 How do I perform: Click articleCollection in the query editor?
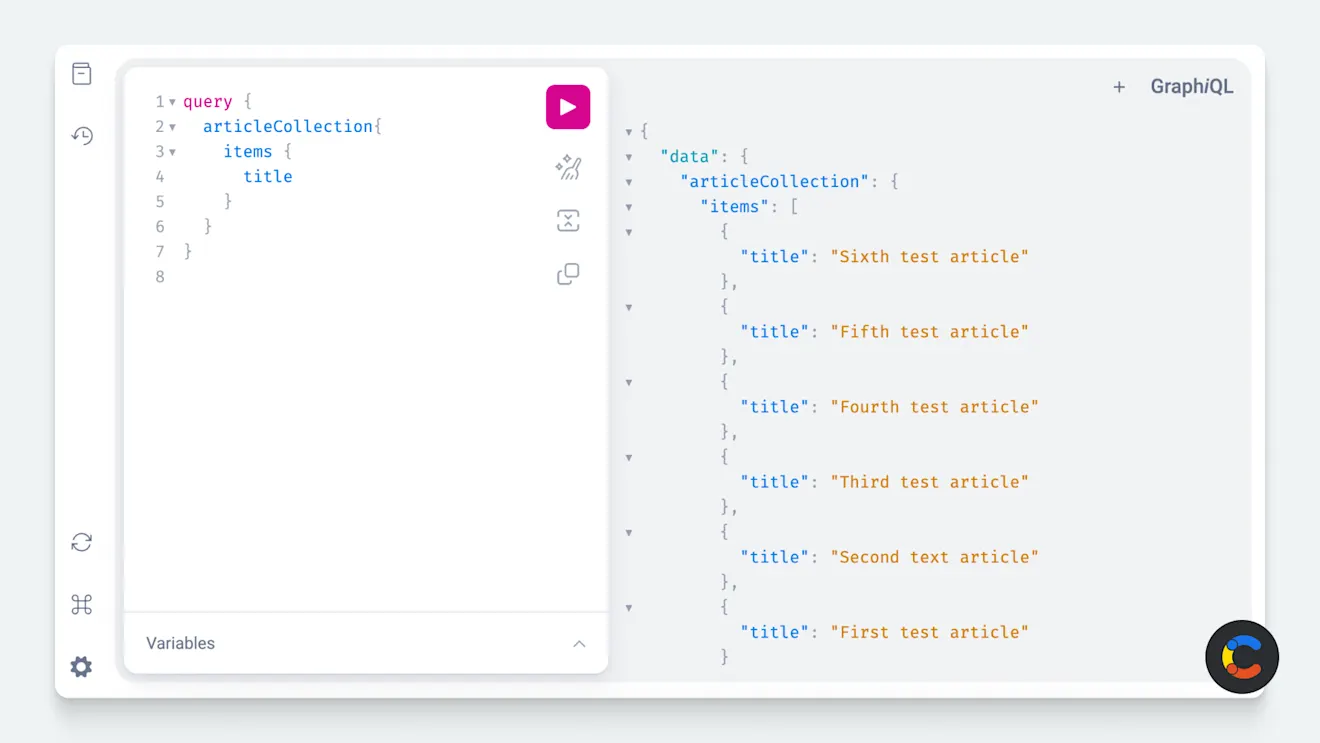(x=288, y=127)
